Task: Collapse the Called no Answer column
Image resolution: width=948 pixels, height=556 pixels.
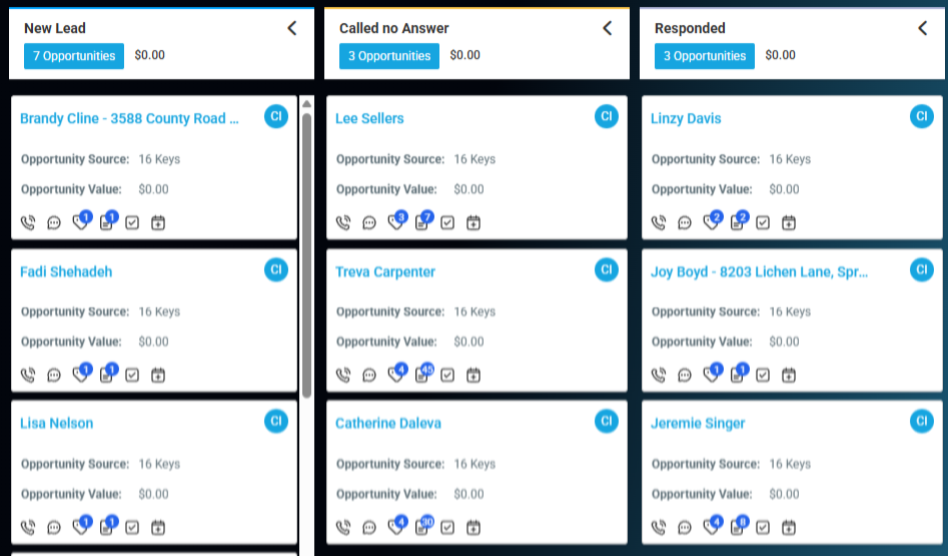Action: pyautogui.click(x=607, y=28)
